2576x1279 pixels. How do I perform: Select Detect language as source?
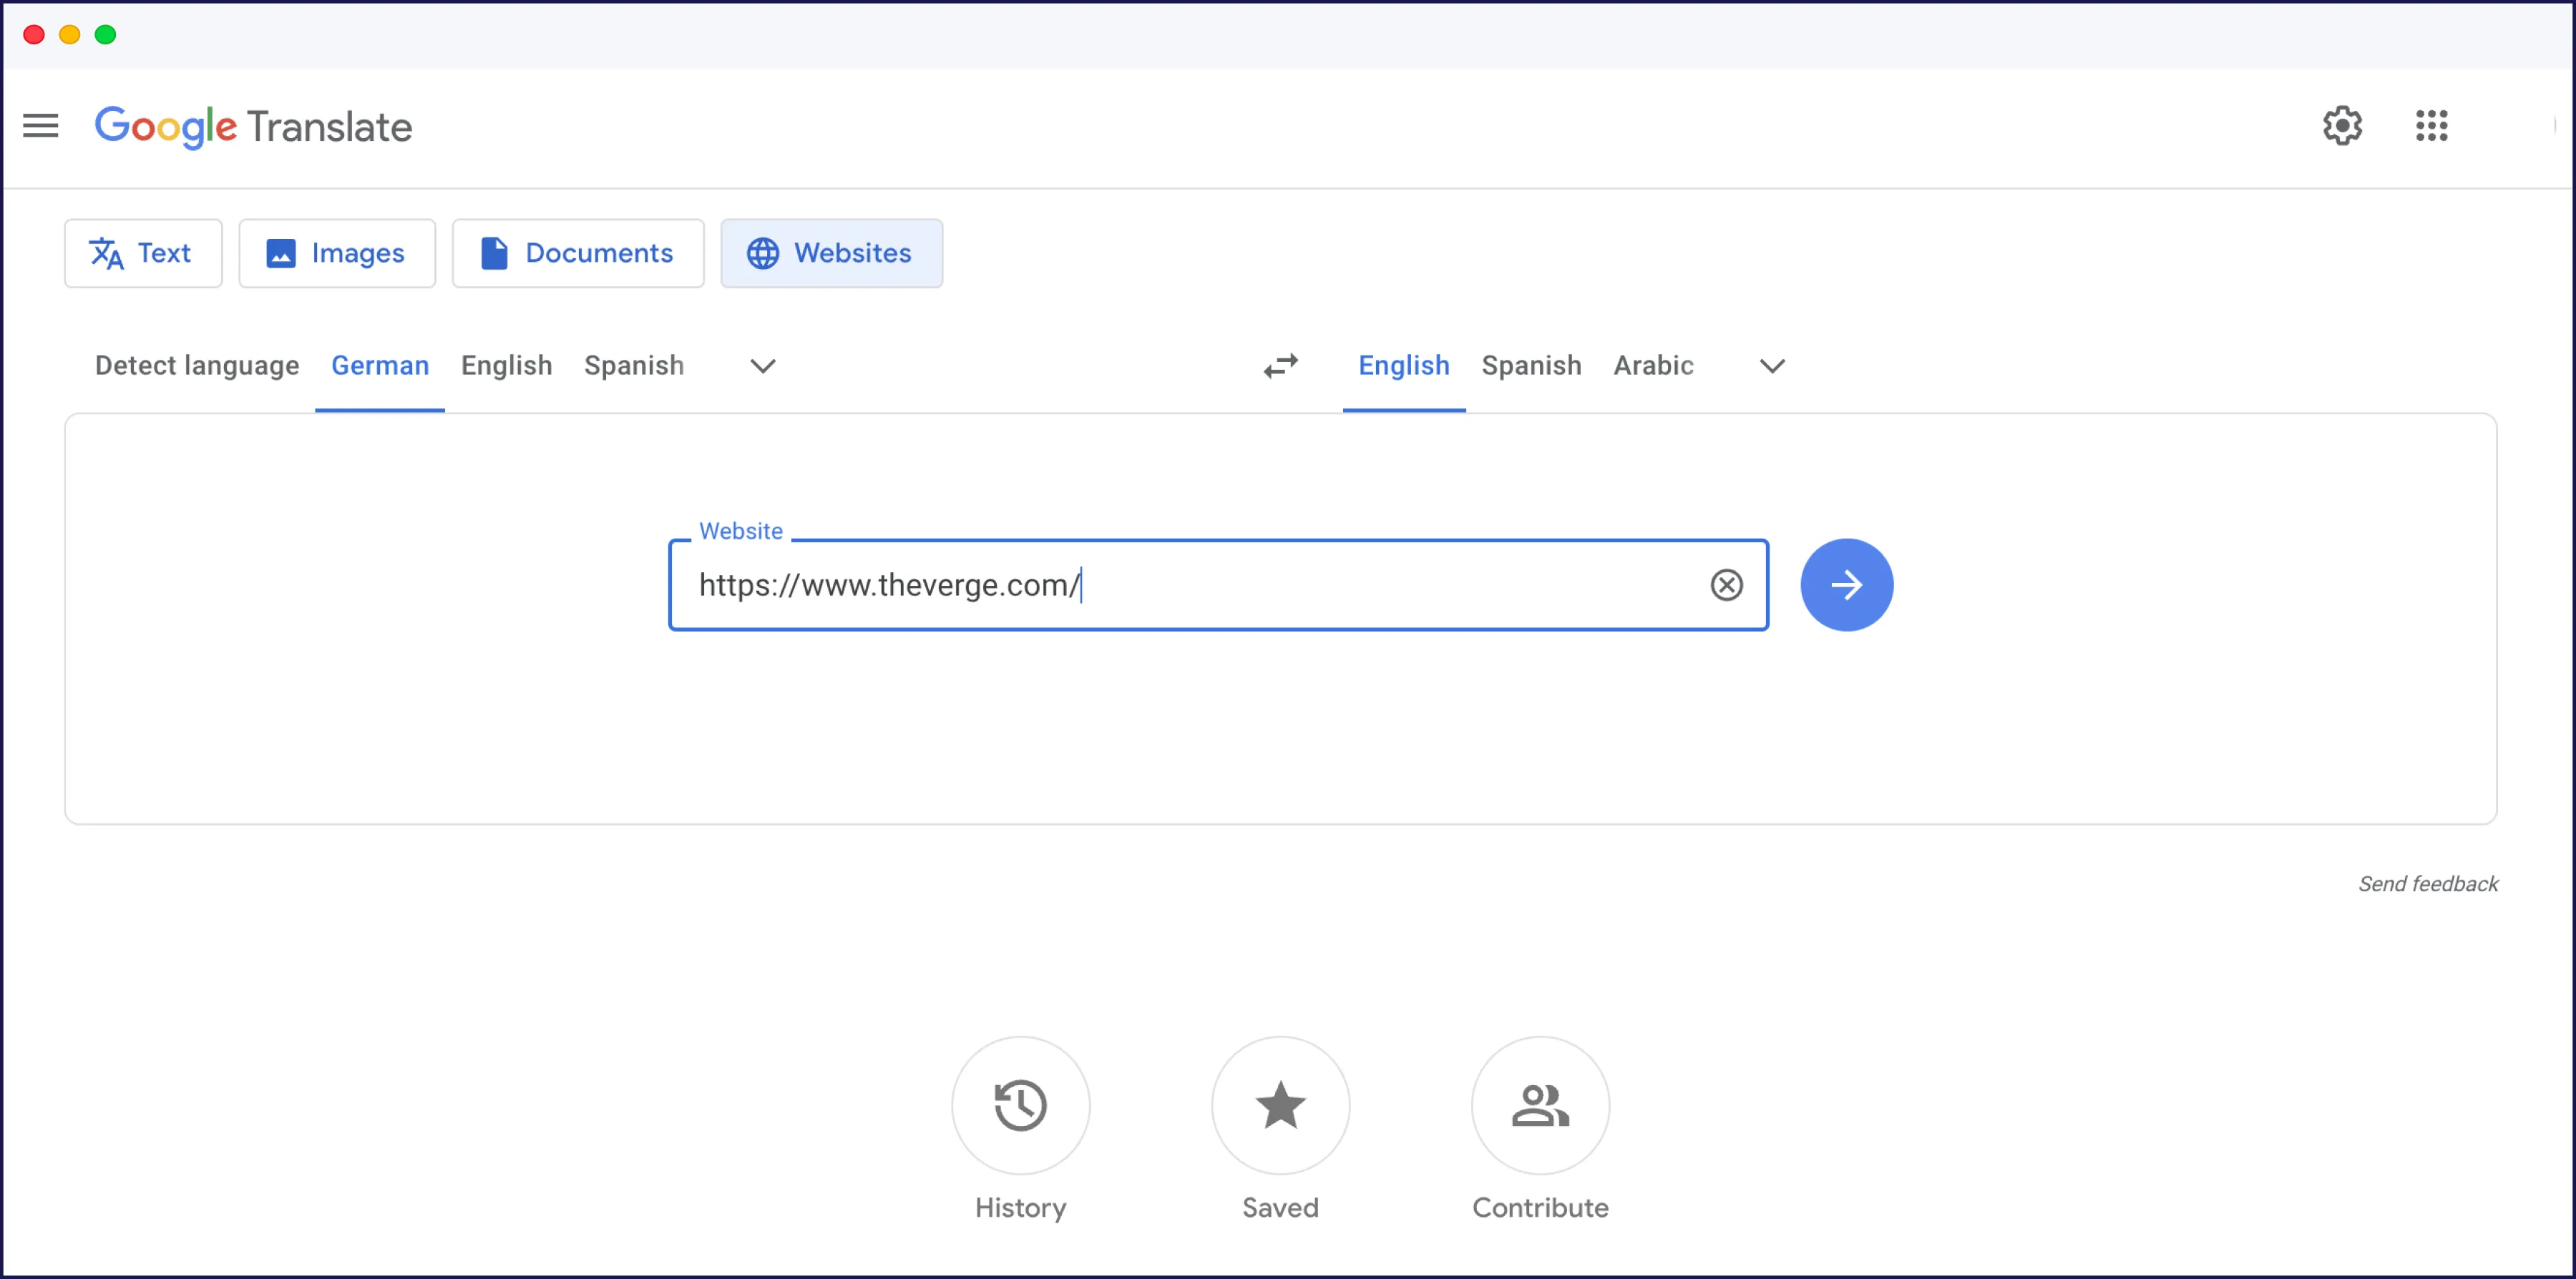(197, 366)
